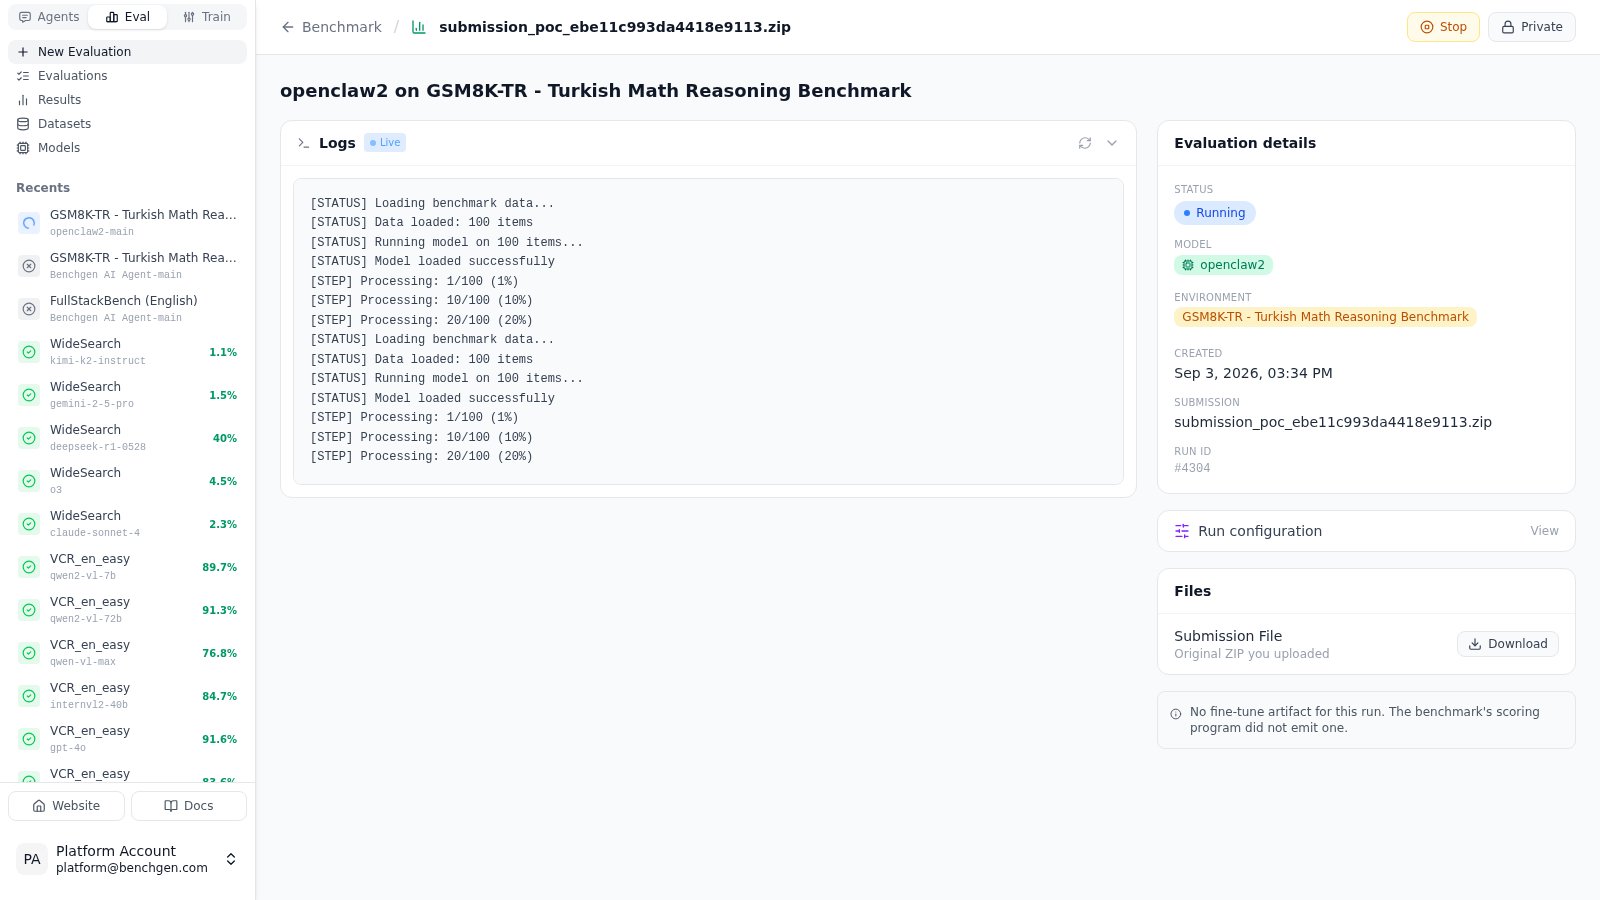Click the PA account avatar
The width and height of the screenshot is (1600, 900).
[x=32, y=859]
